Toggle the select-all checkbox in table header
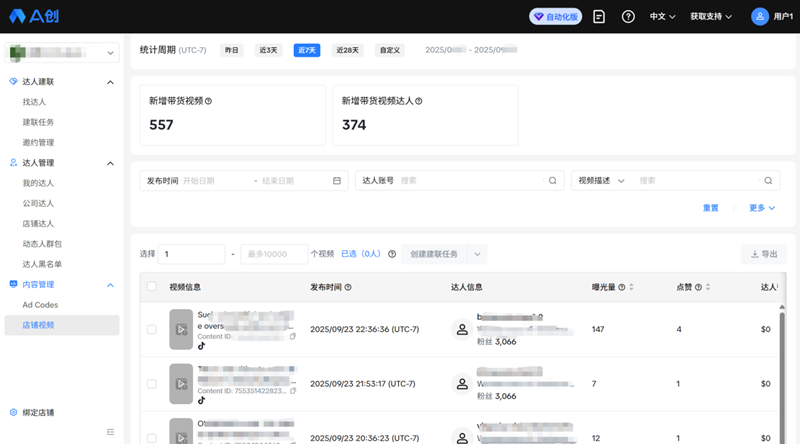The height and width of the screenshot is (444, 800). [152, 287]
